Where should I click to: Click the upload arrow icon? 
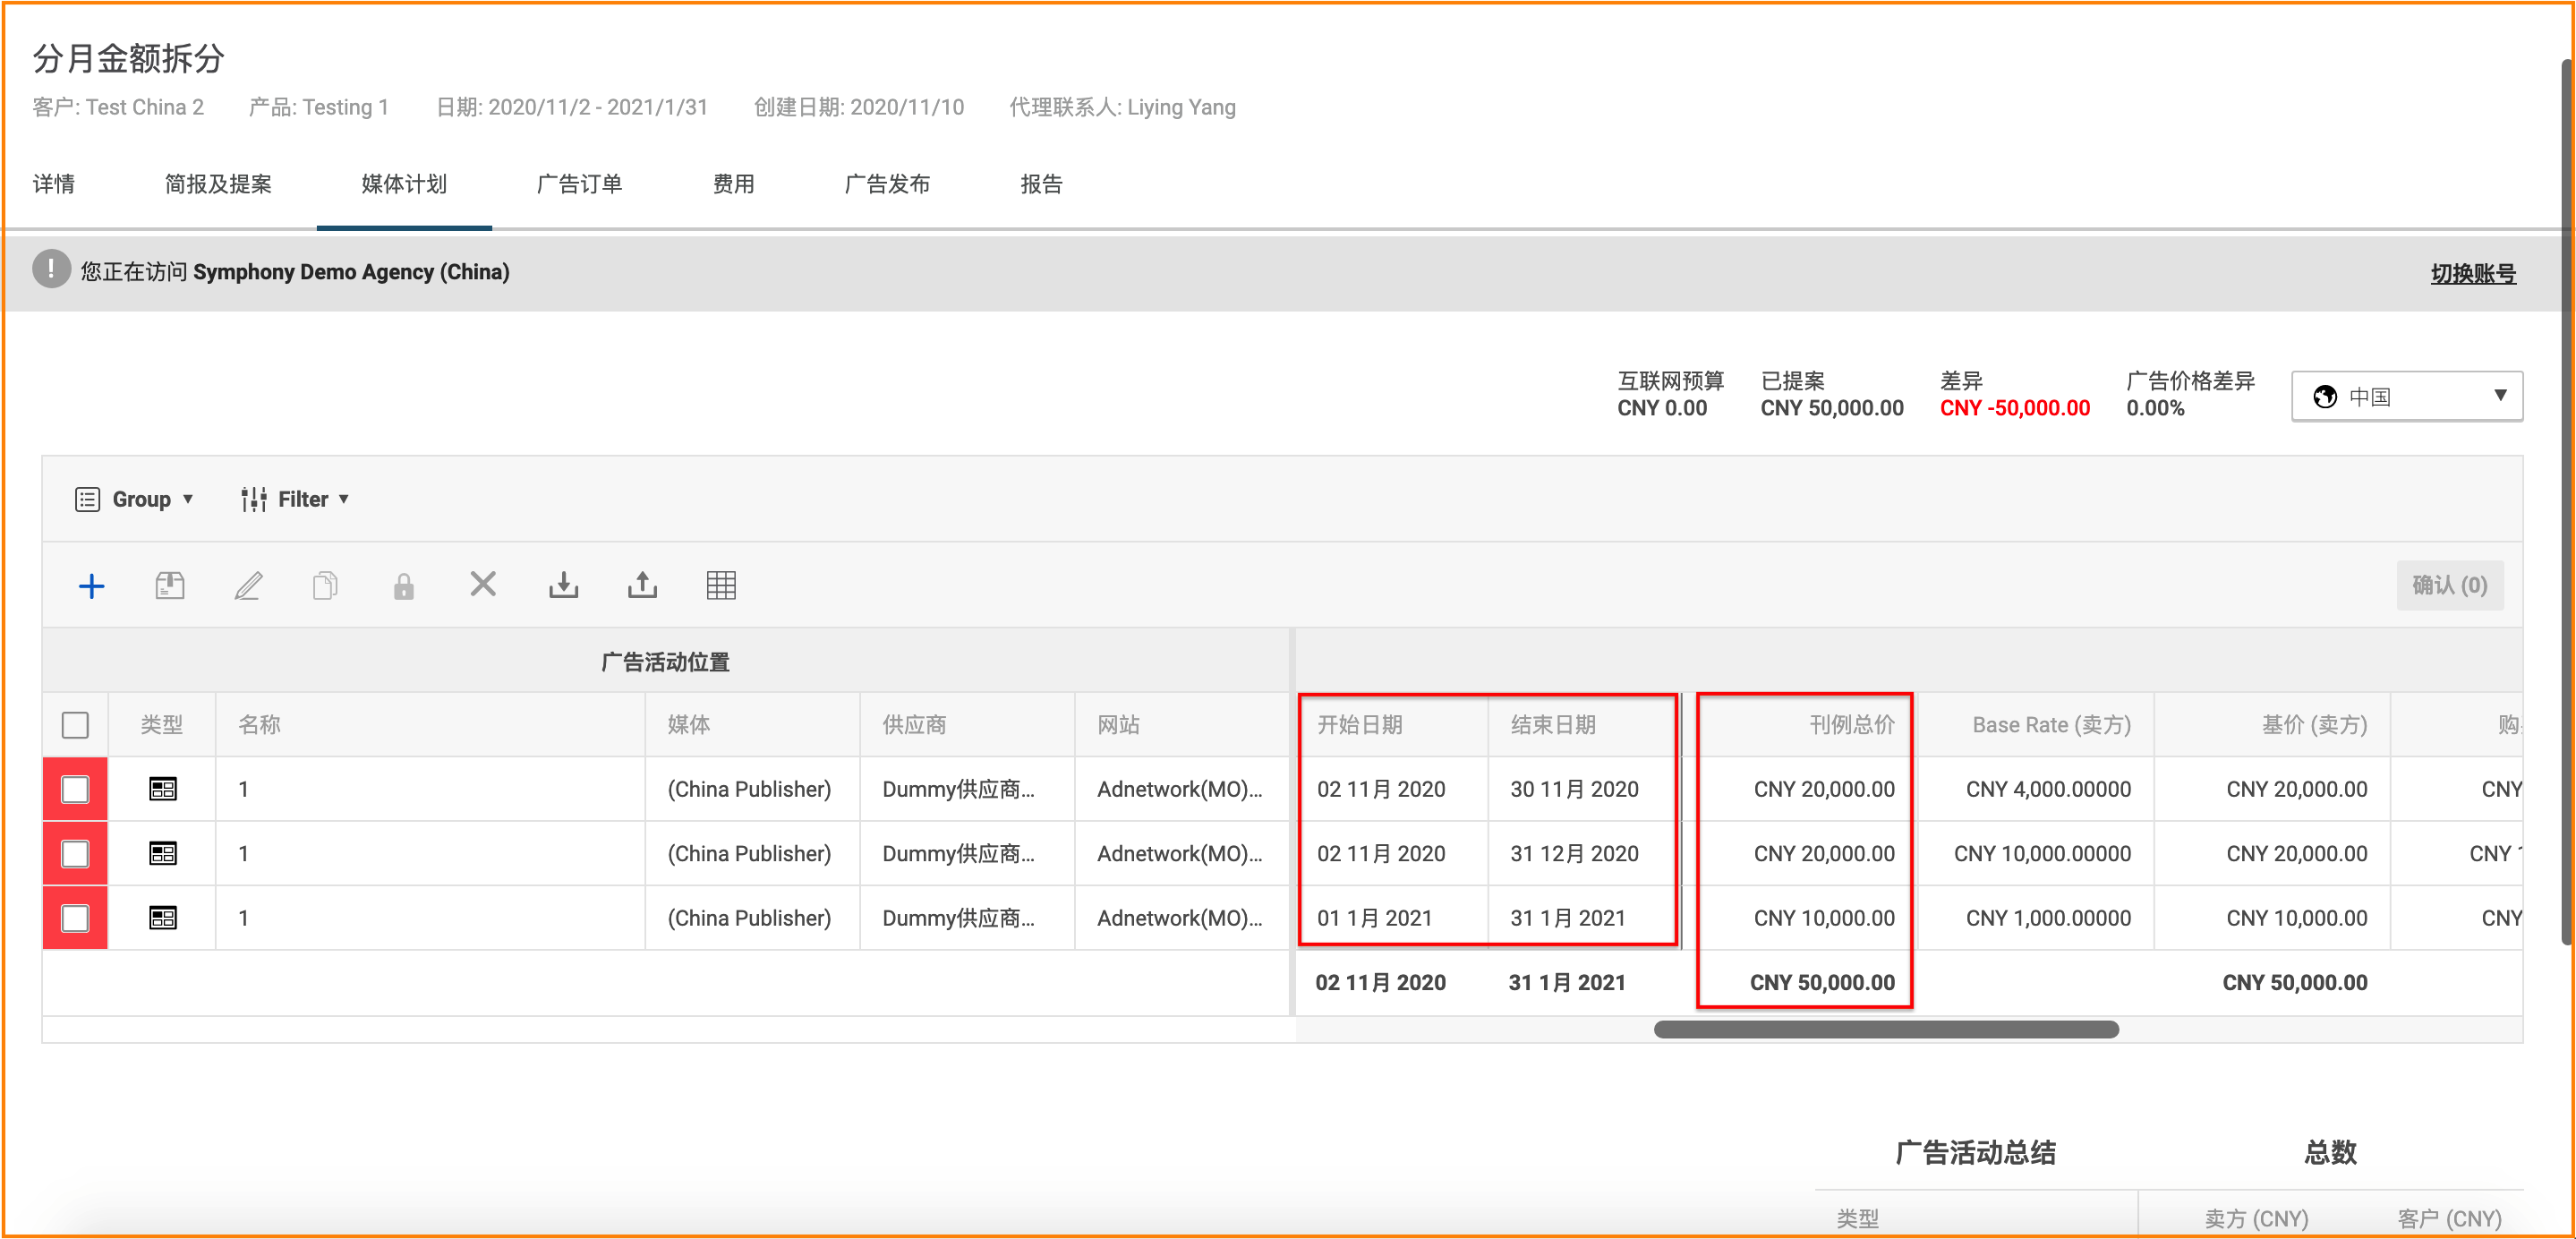[x=642, y=585]
